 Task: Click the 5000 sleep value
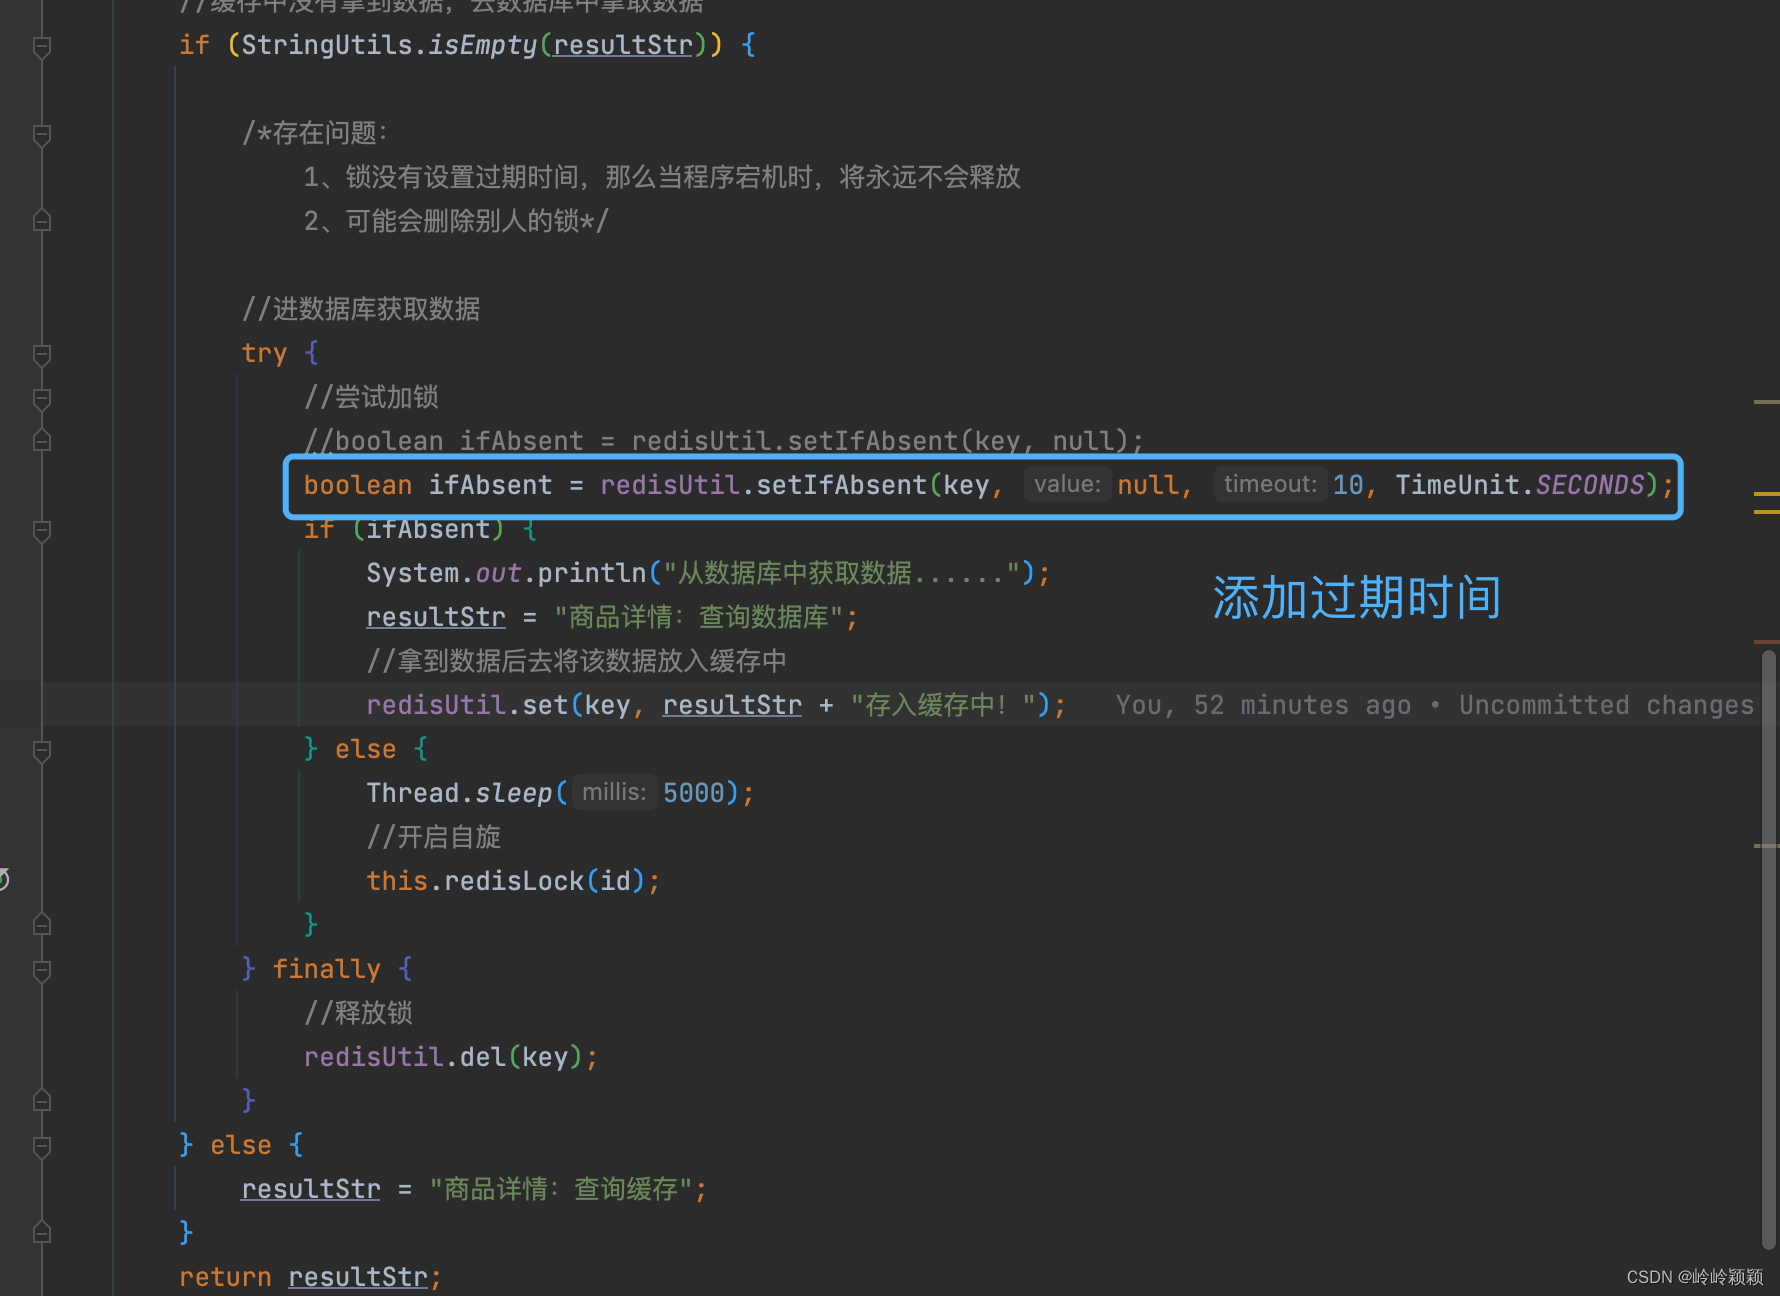(x=693, y=793)
